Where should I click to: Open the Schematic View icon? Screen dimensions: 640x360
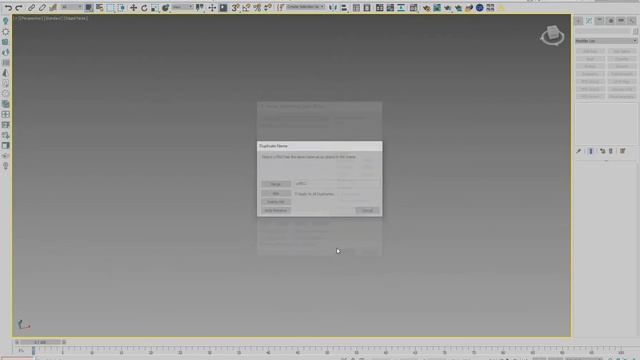401,8
